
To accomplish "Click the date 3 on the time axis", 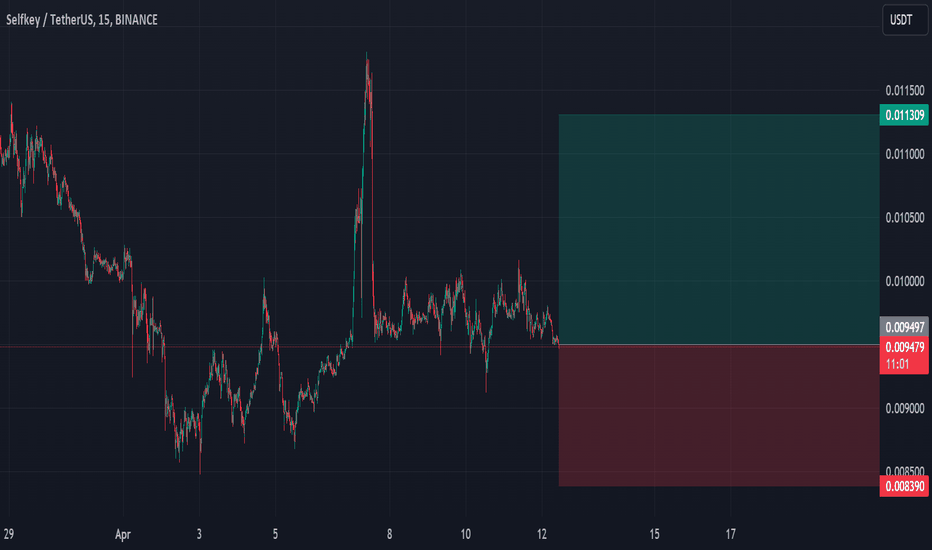I will 199,534.
